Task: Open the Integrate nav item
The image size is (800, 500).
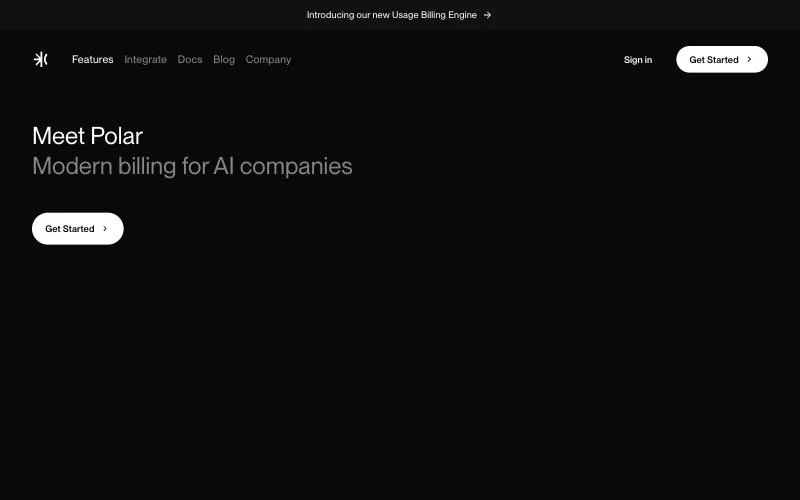Action: coord(145,60)
